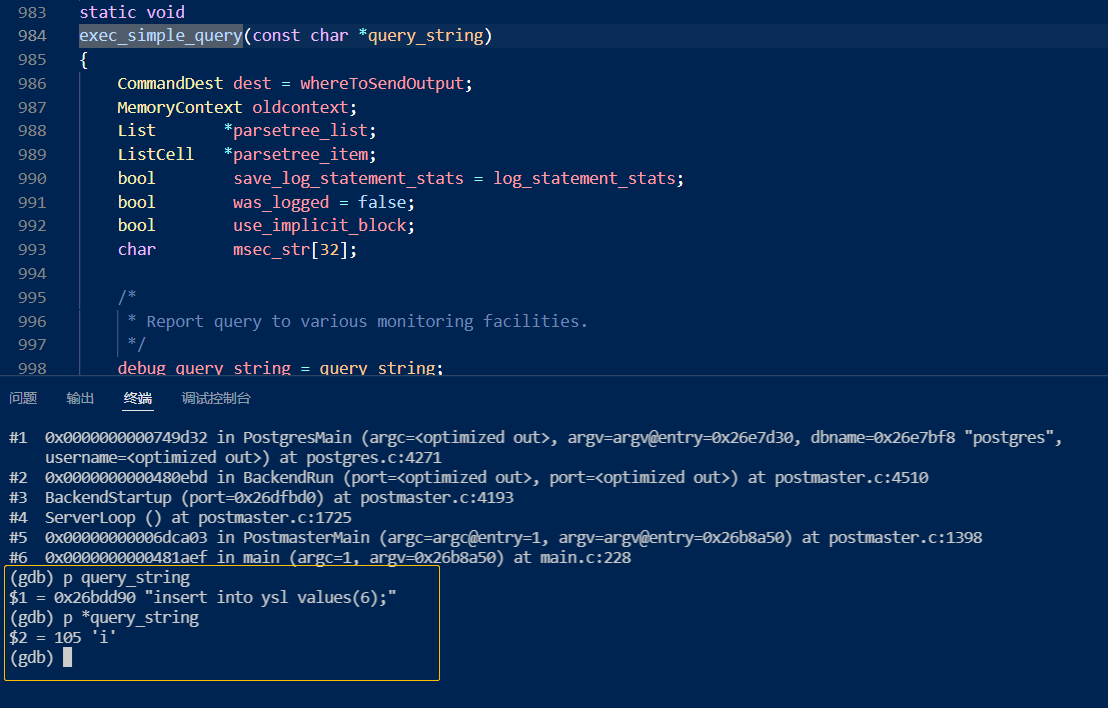
Task: Click the MemoryContext type name
Action: [x=179, y=107]
